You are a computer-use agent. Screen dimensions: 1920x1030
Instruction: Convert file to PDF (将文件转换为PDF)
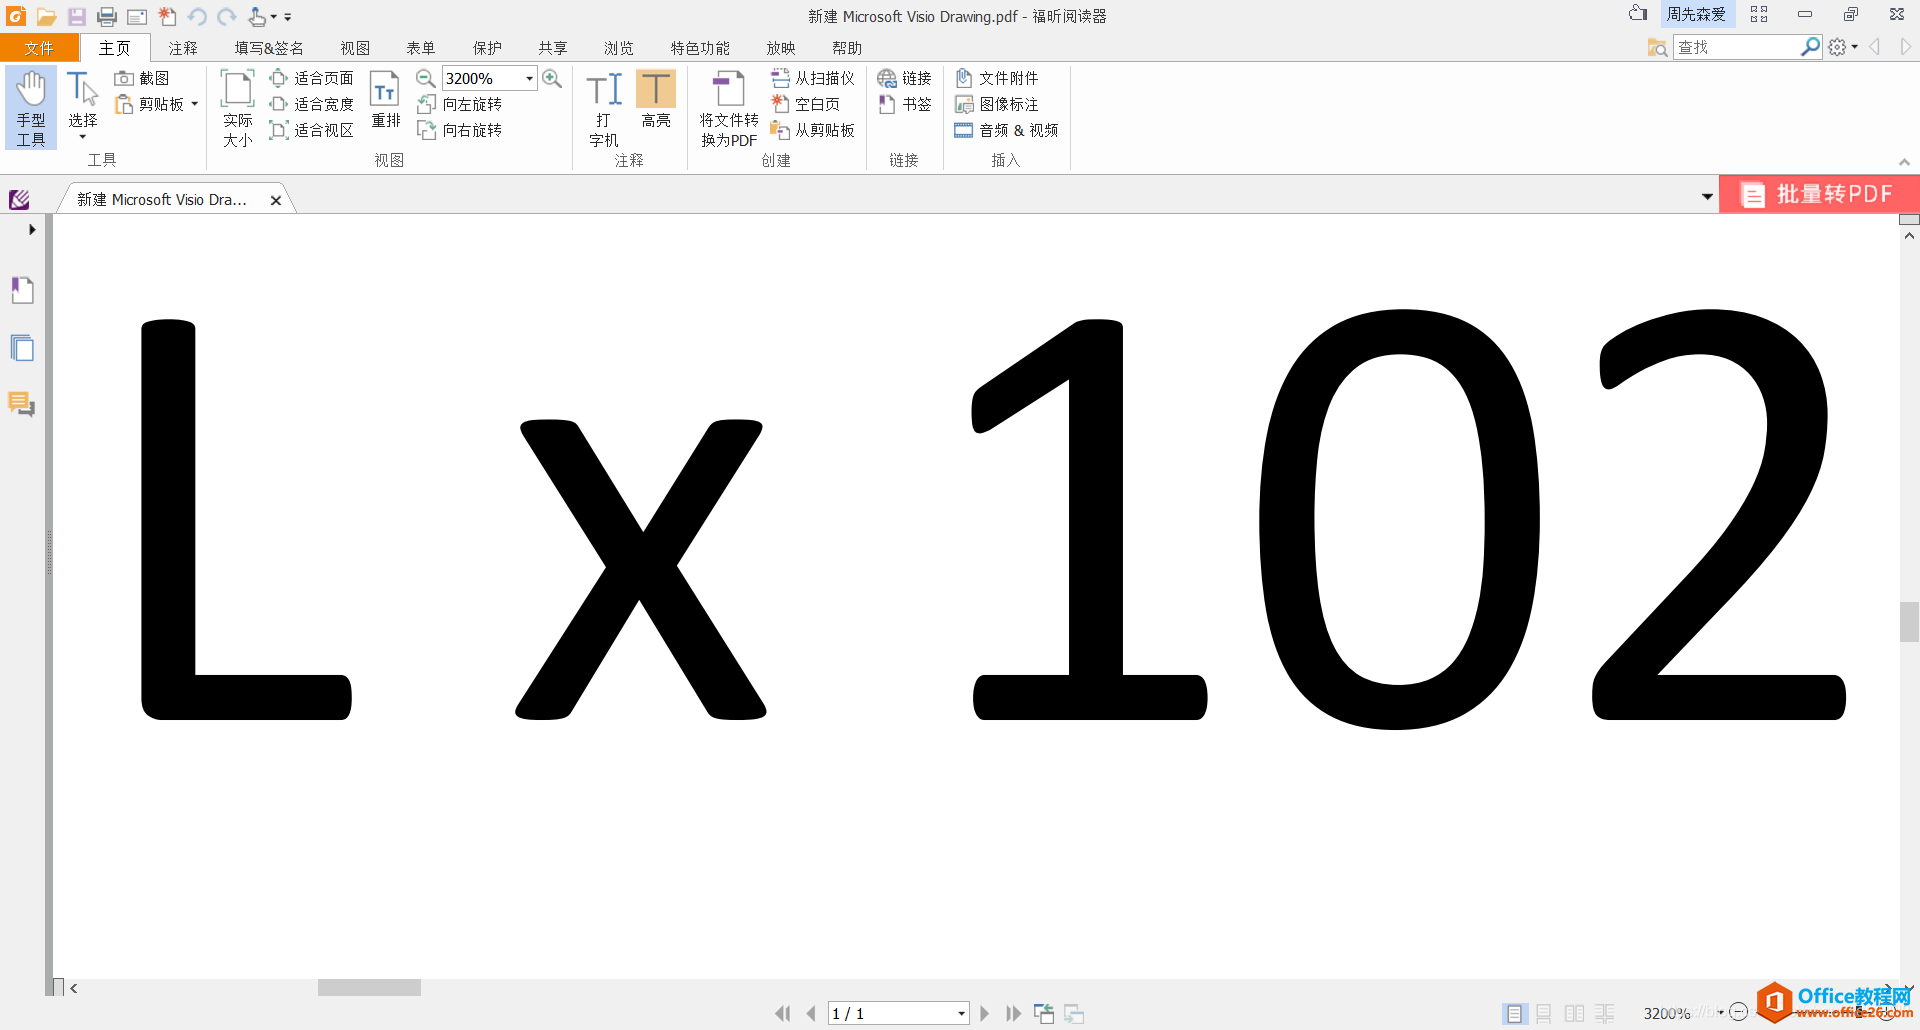click(x=729, y=108)
